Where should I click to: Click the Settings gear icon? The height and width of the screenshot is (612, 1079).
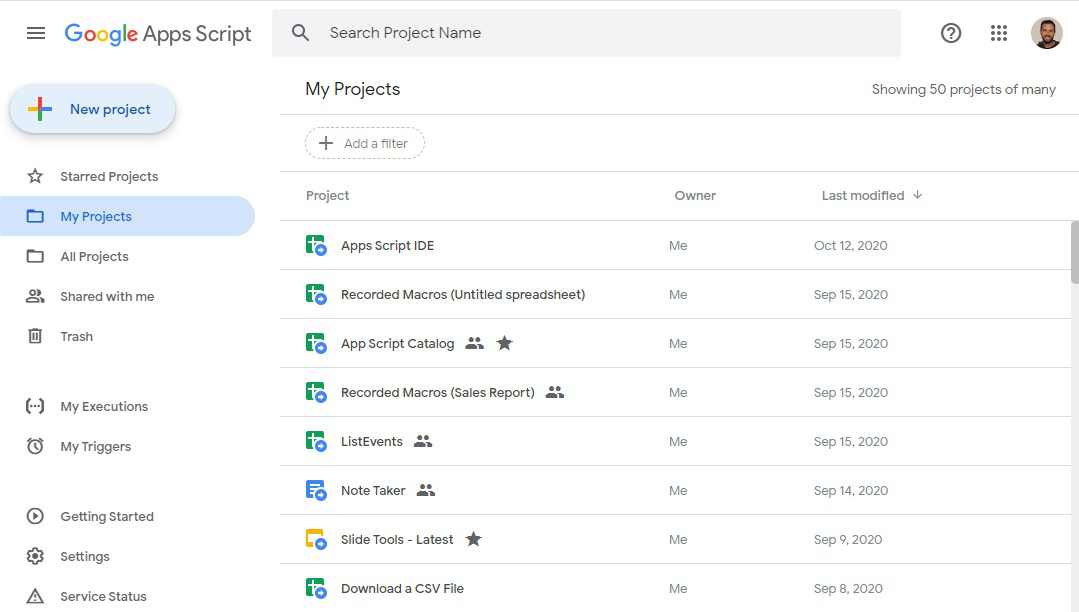pyautogui.click(x=35, y=556)
